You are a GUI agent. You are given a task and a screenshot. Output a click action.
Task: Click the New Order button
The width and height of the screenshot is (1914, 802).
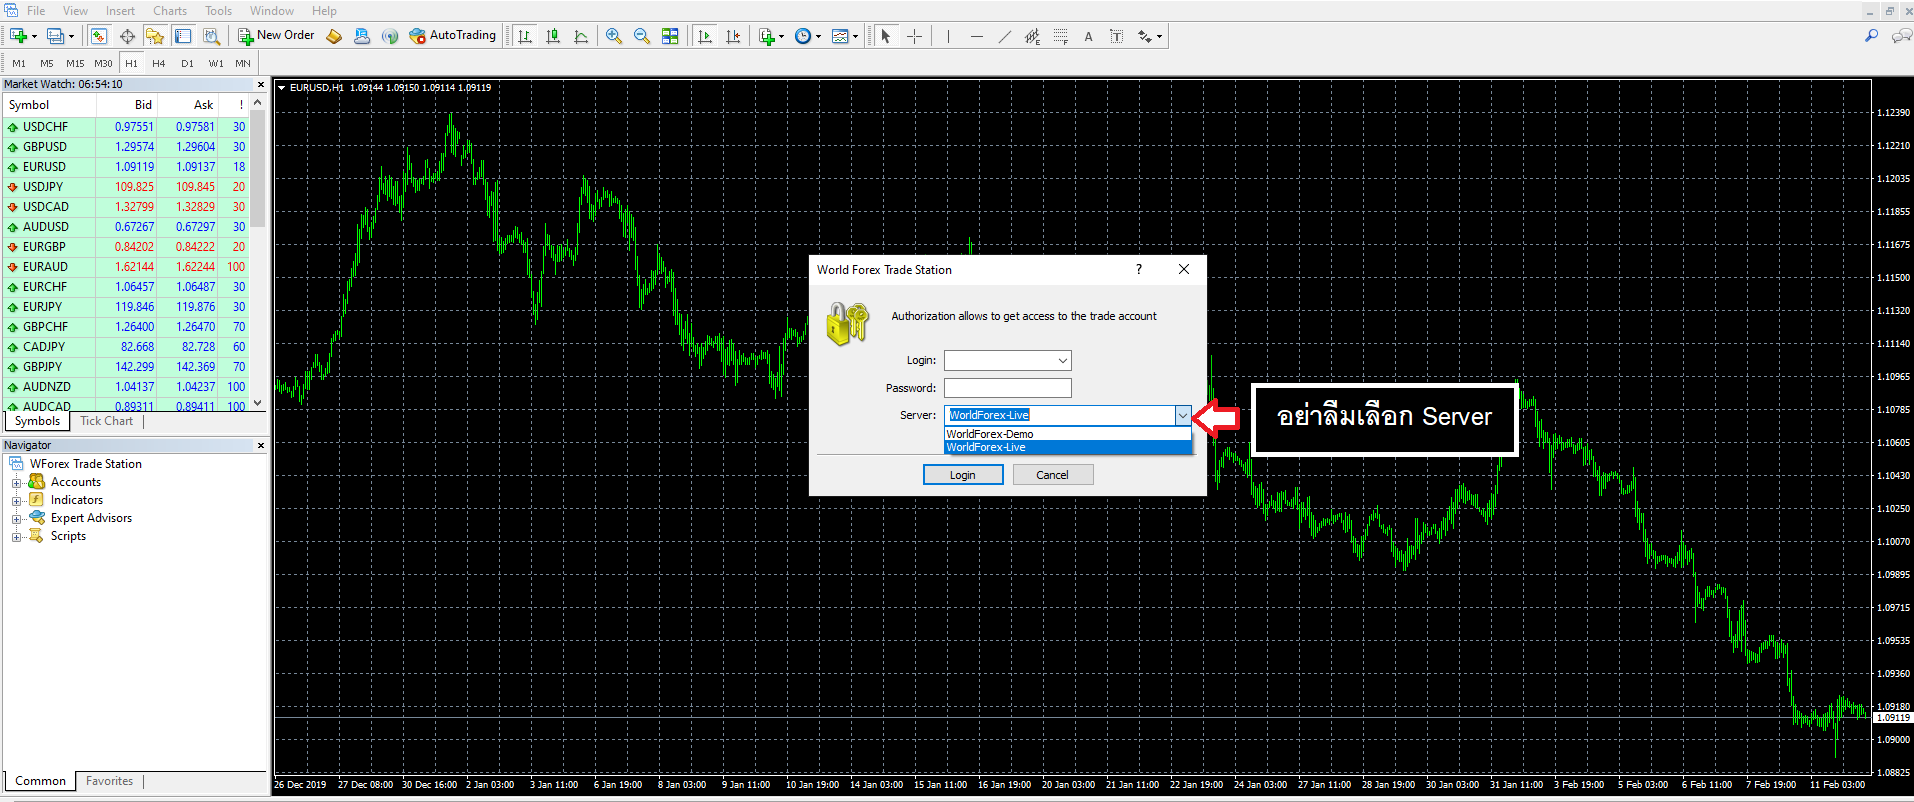click(x=276, y=36)
